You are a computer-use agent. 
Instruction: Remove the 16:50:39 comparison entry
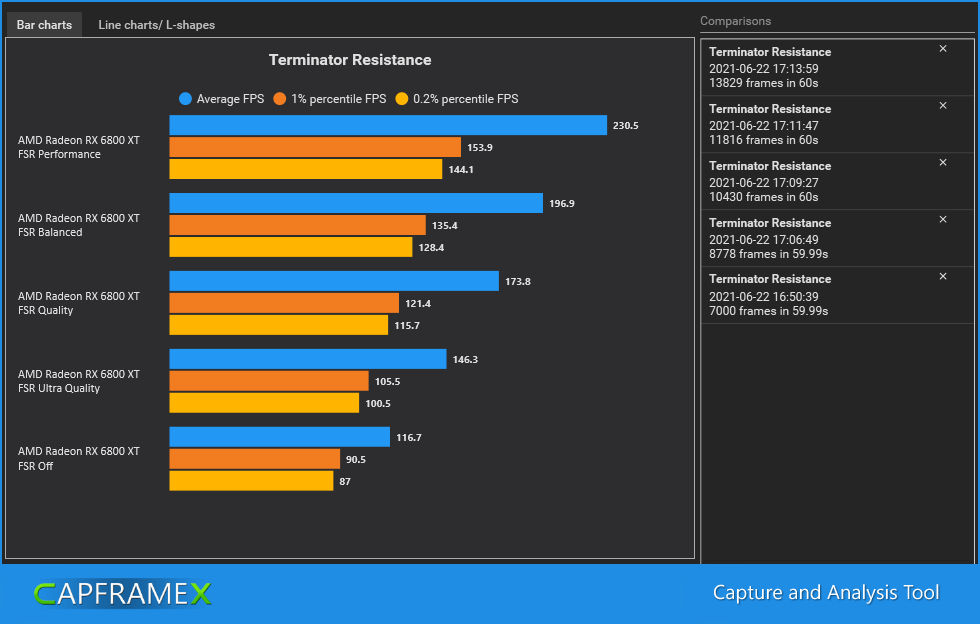[942, 276]
